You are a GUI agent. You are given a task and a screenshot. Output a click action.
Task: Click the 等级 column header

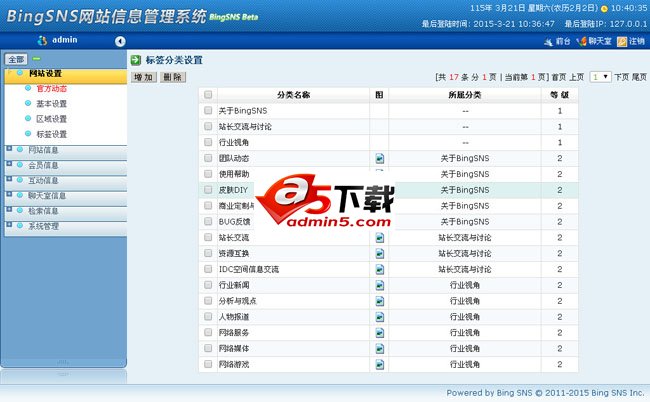click(x=559, y=95)
